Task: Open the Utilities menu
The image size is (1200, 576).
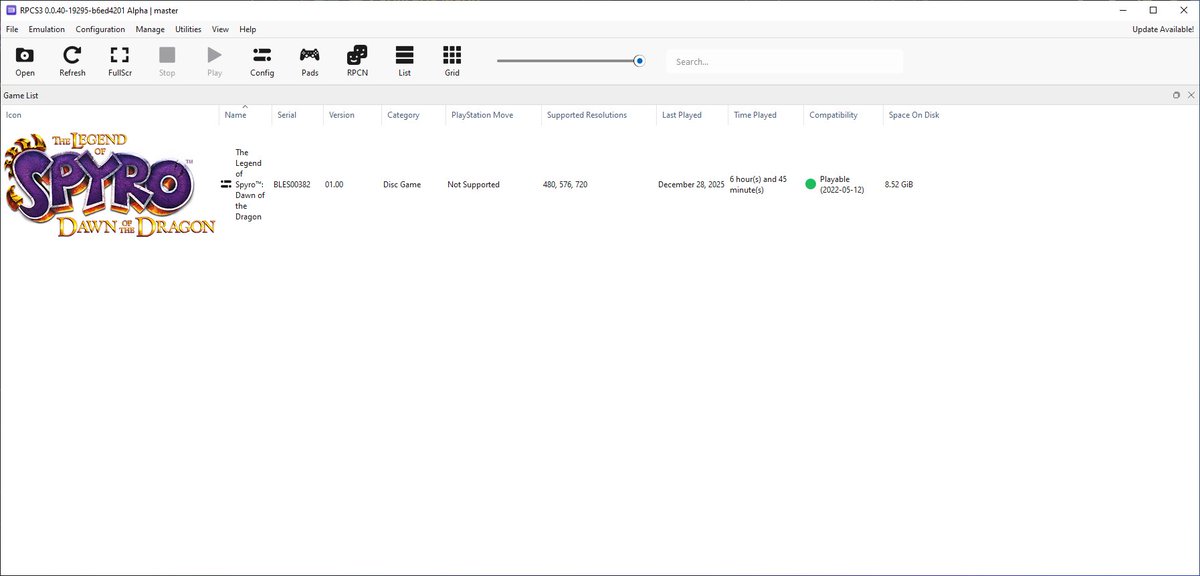Action: pyautogui.click(x=188, y=29)
